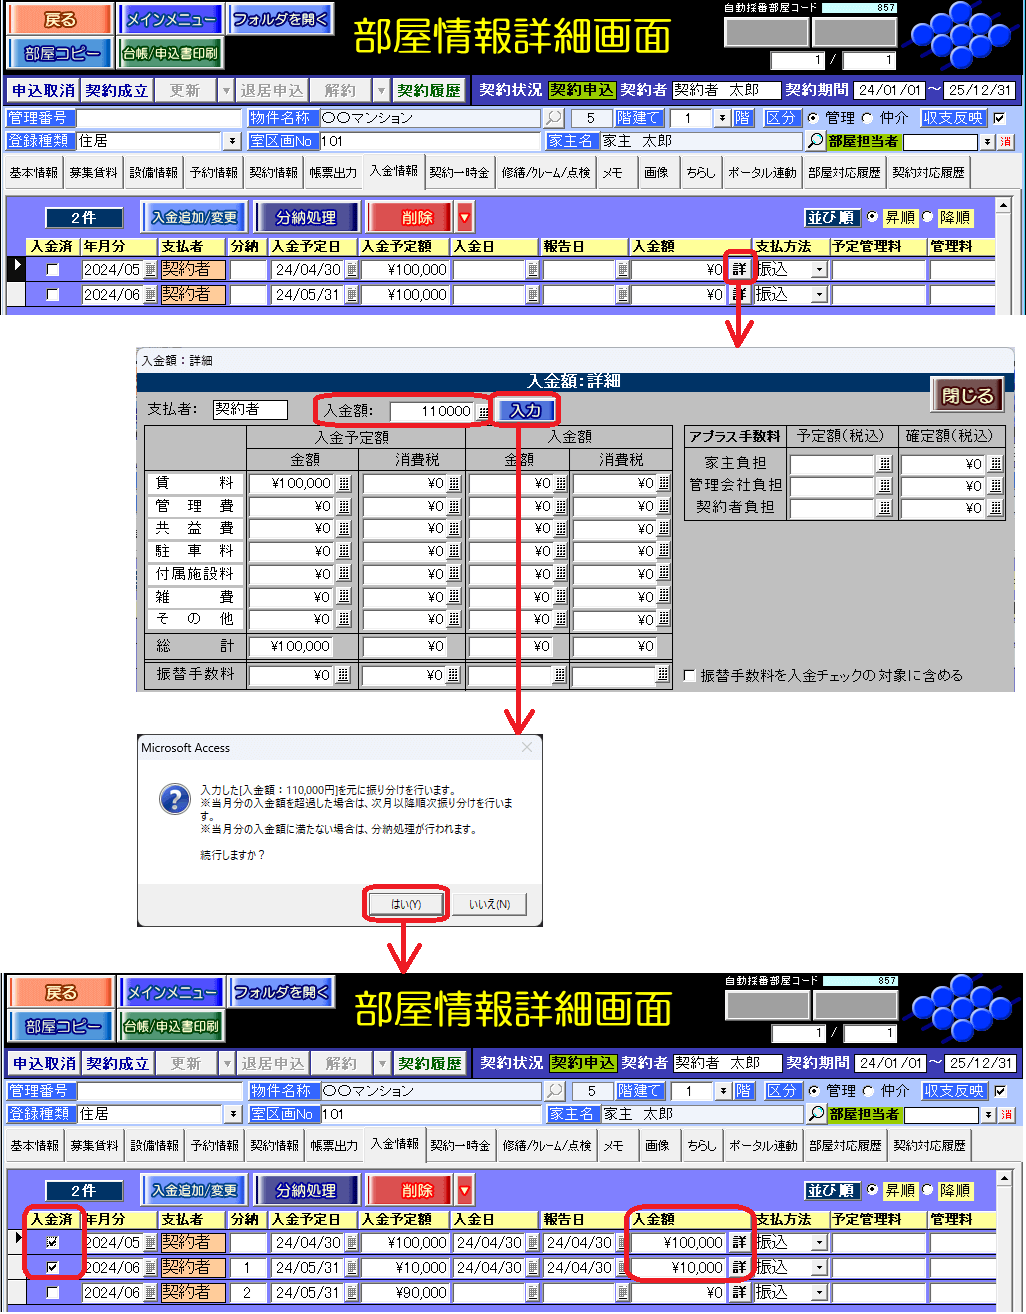The image size is (1026, 1314).
Task: Click calculator icon for 契約者負担 確定額(税込)
Action: [995, 508]
